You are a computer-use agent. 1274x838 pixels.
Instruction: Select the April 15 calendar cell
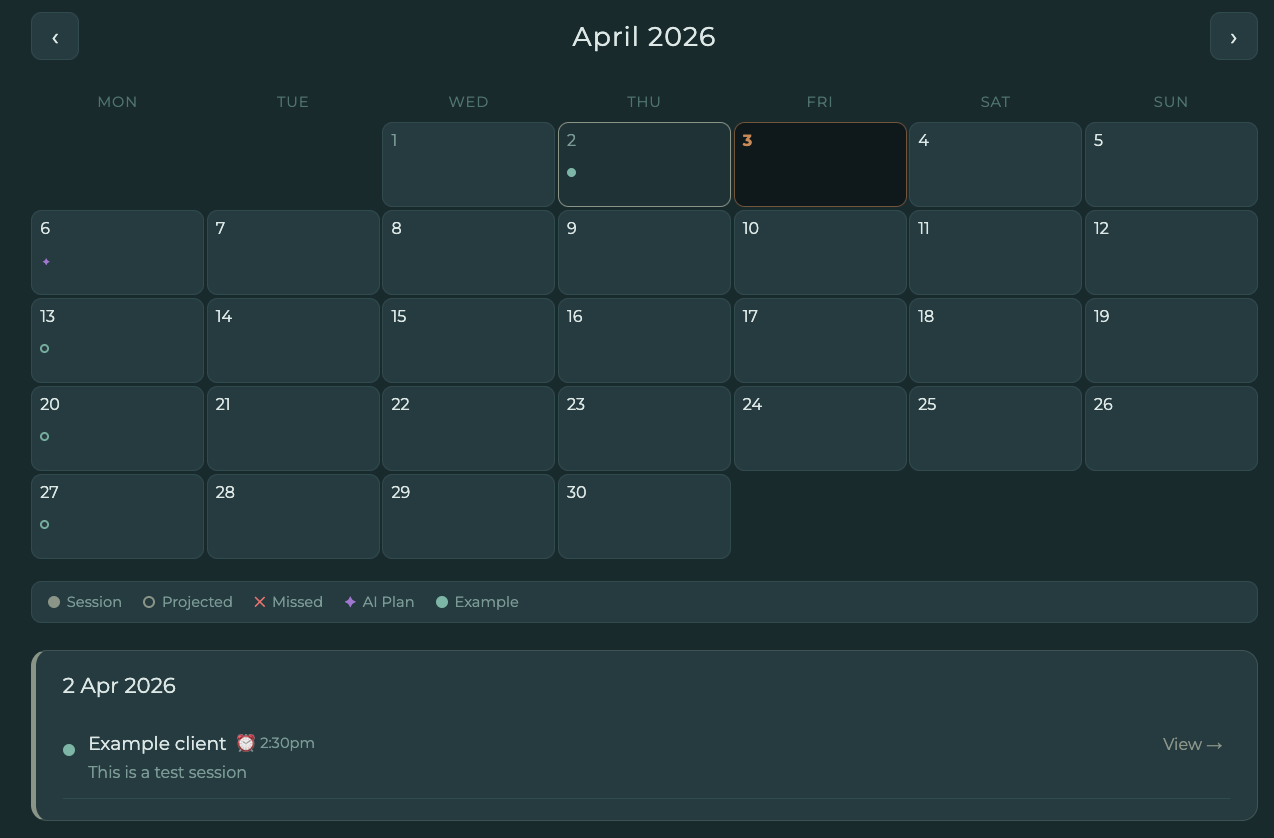tap(468, 340)
